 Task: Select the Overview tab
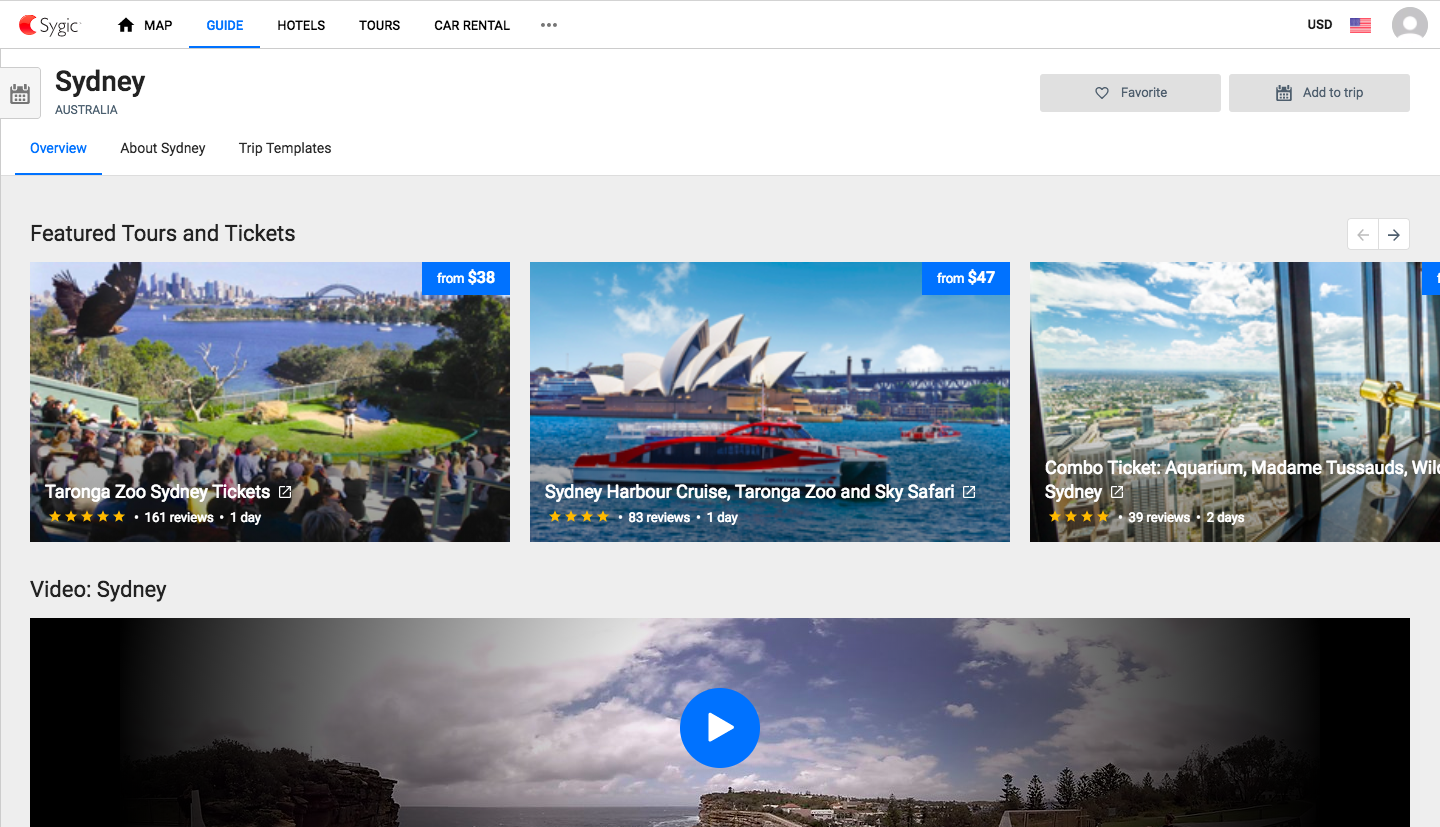pos(58,148)
